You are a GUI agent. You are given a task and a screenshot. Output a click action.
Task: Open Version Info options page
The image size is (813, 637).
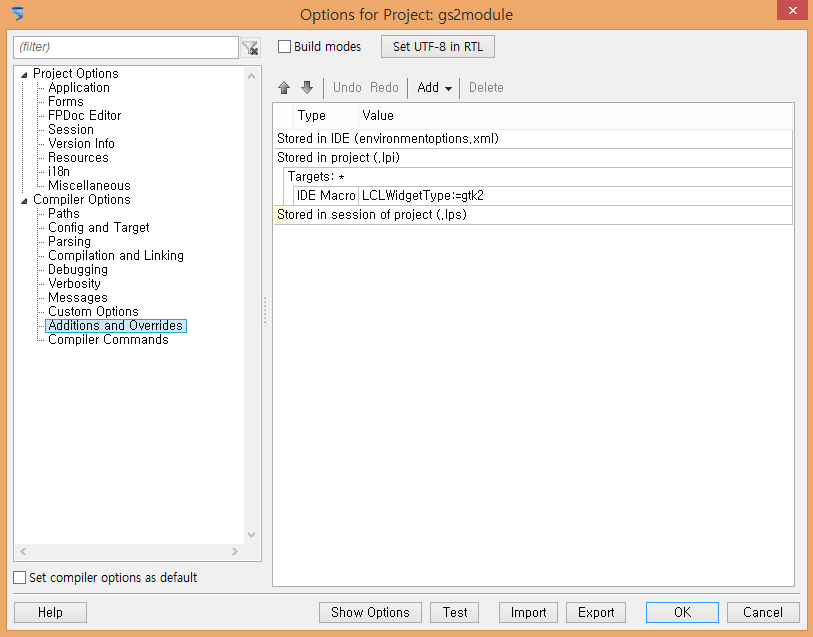tap(81, 144)
